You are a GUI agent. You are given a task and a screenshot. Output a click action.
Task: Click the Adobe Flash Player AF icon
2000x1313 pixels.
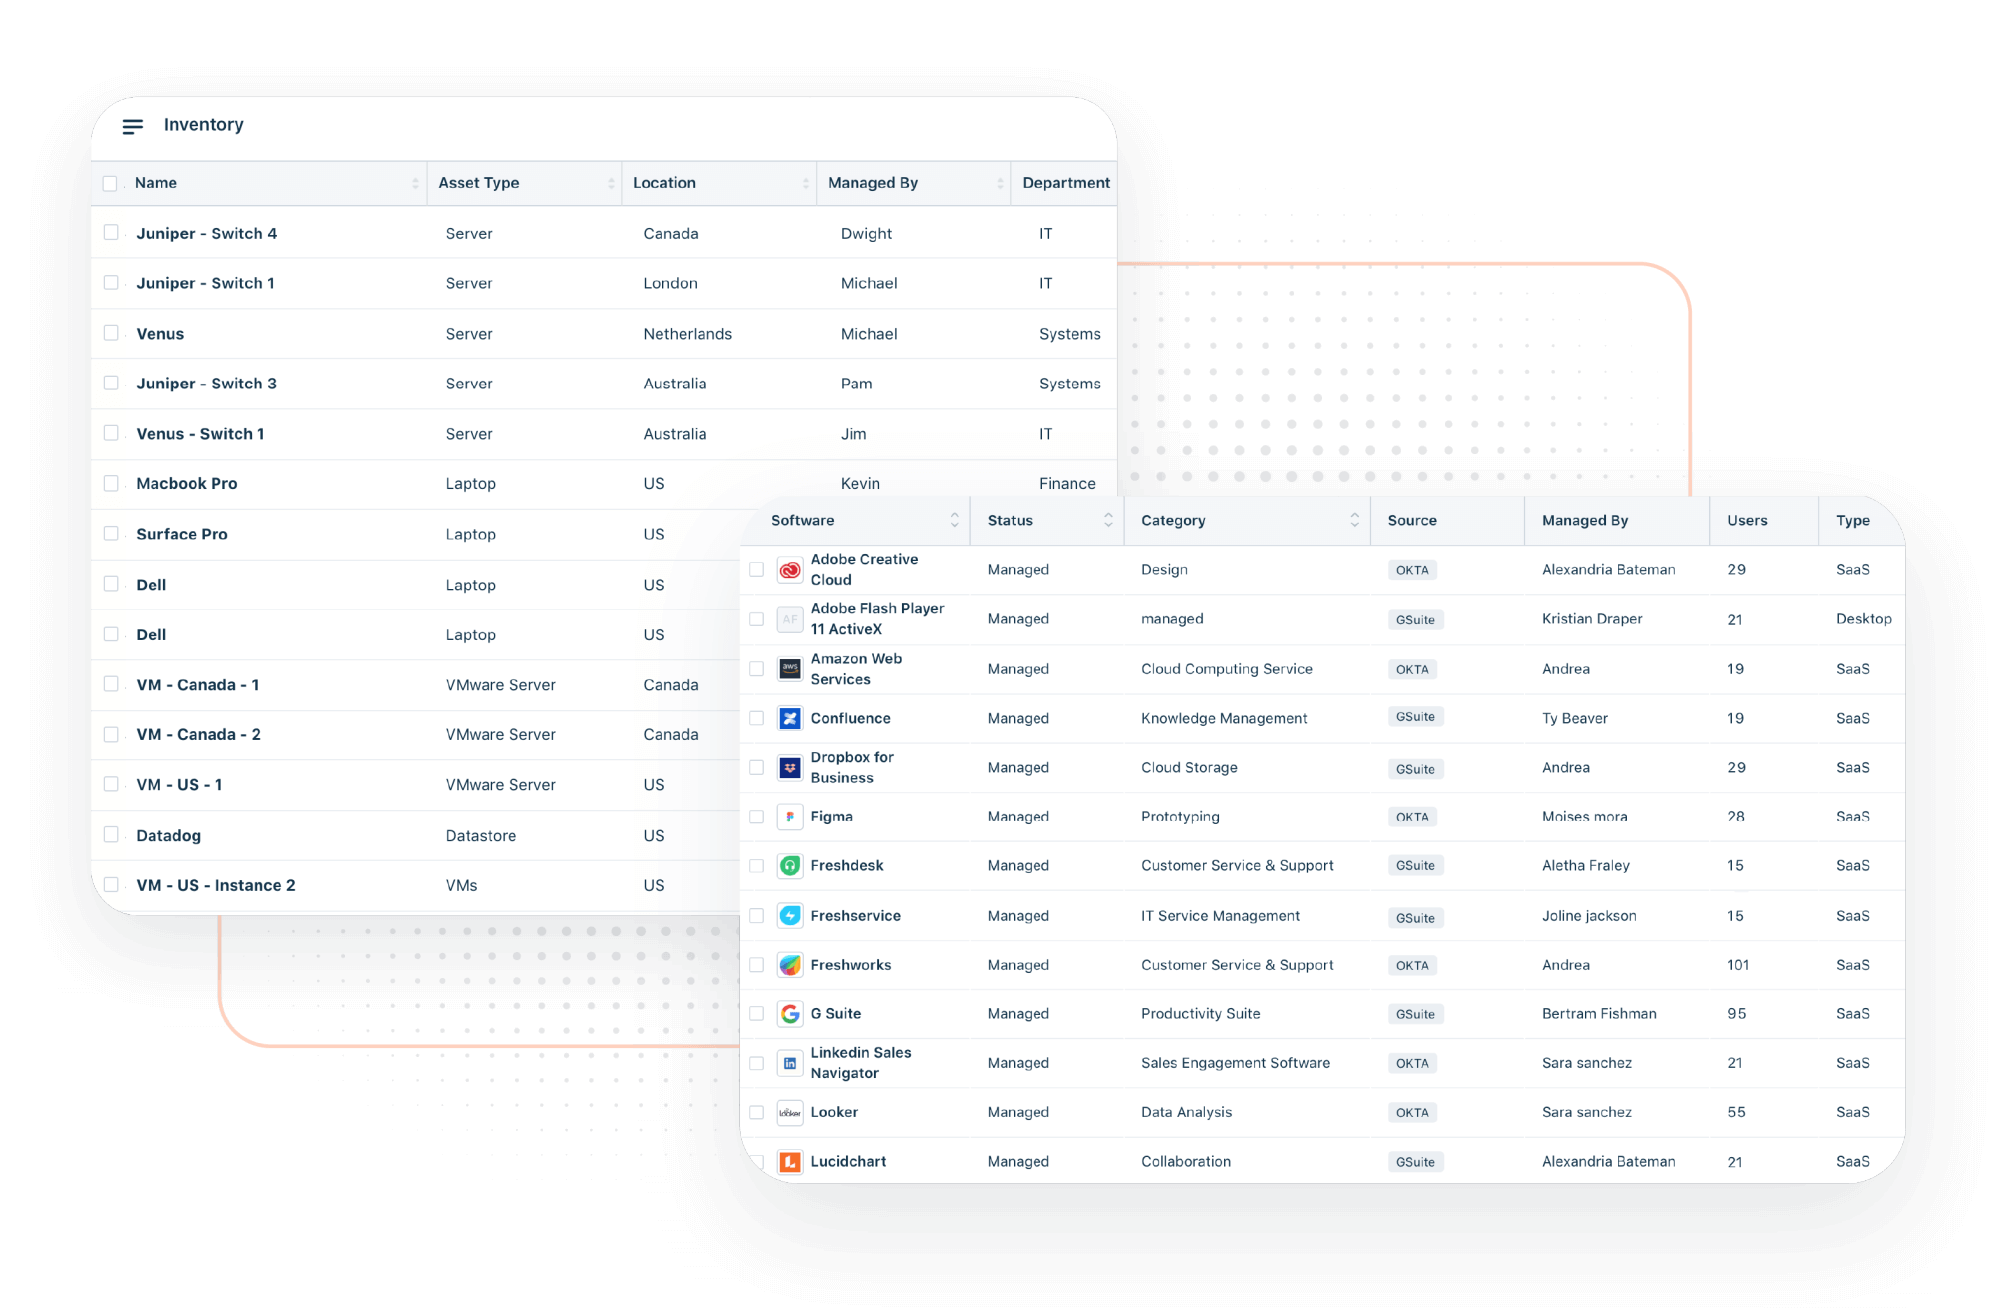pos(790,619)
